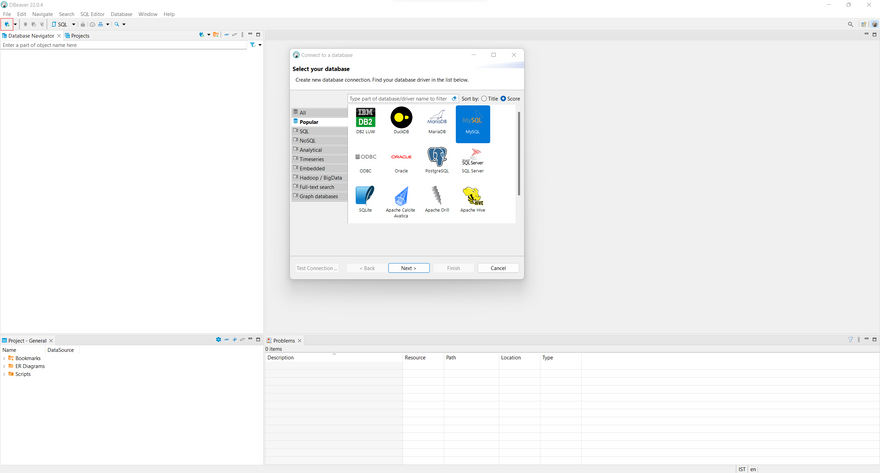Click the Next button
The width and height of the screenshot is (880, 473).
pos(408,268)
